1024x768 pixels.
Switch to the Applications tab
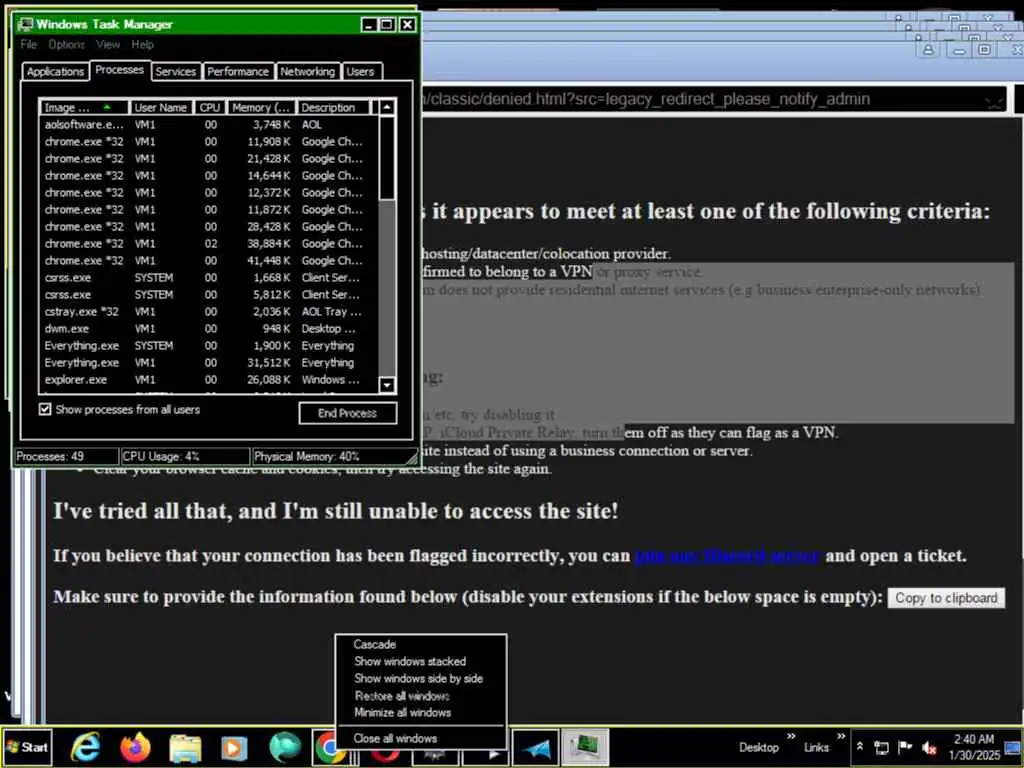click(x=56, y=71)
